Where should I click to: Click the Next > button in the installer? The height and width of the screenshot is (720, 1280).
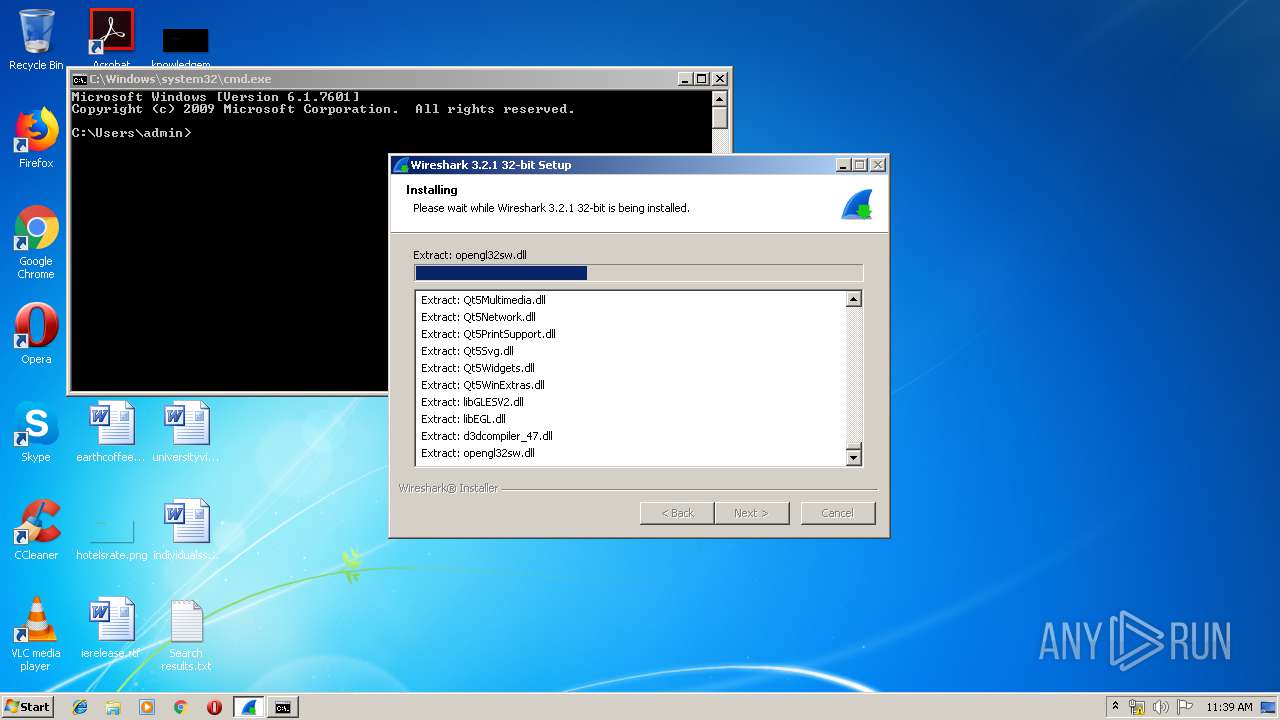(x=752, y=513)
